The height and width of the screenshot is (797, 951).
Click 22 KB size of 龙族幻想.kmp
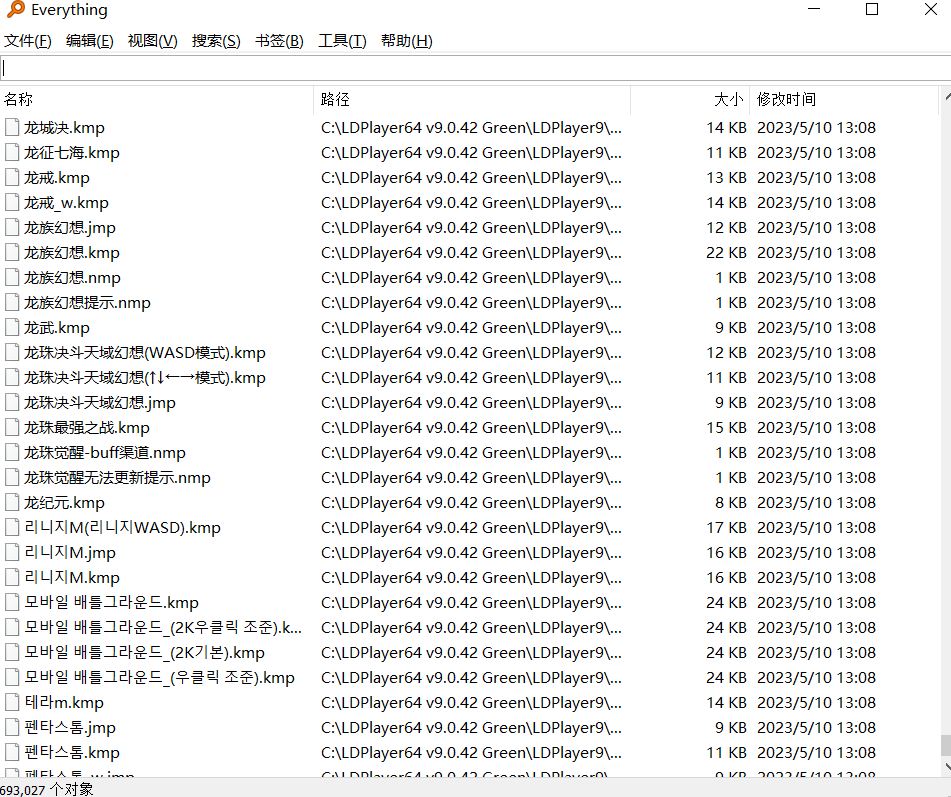726,252
